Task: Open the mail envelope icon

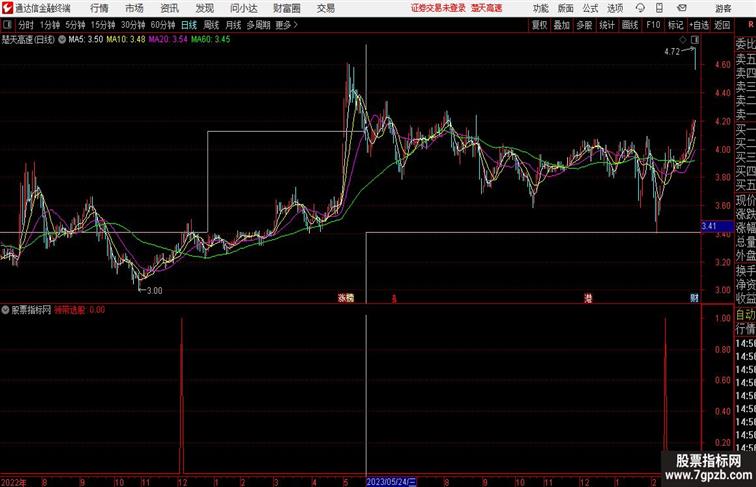Action: [x=682, y=8]
